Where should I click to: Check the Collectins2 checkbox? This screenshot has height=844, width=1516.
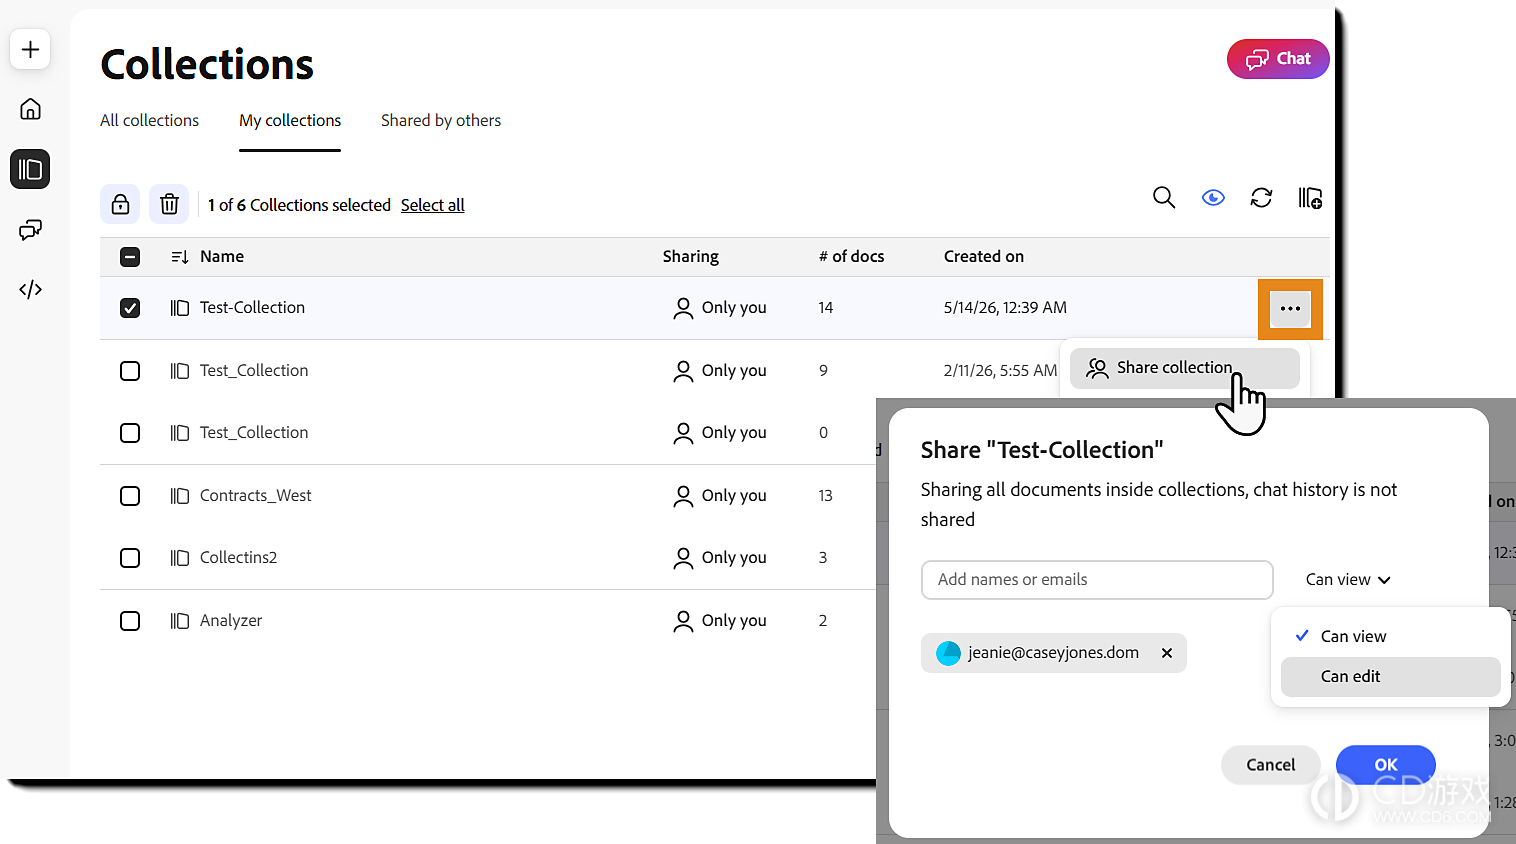(130, 558)
